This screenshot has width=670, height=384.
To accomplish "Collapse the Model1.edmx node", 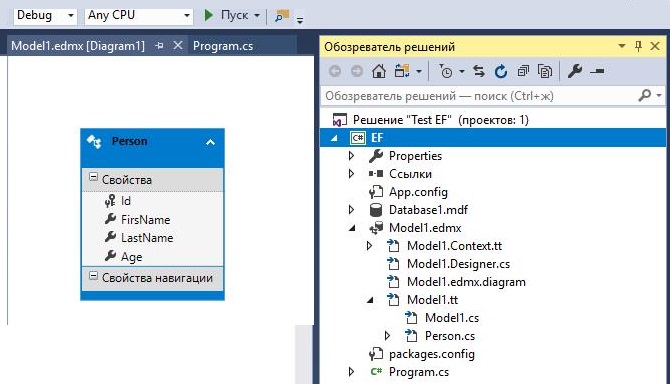I will click(x=352, y=228).
